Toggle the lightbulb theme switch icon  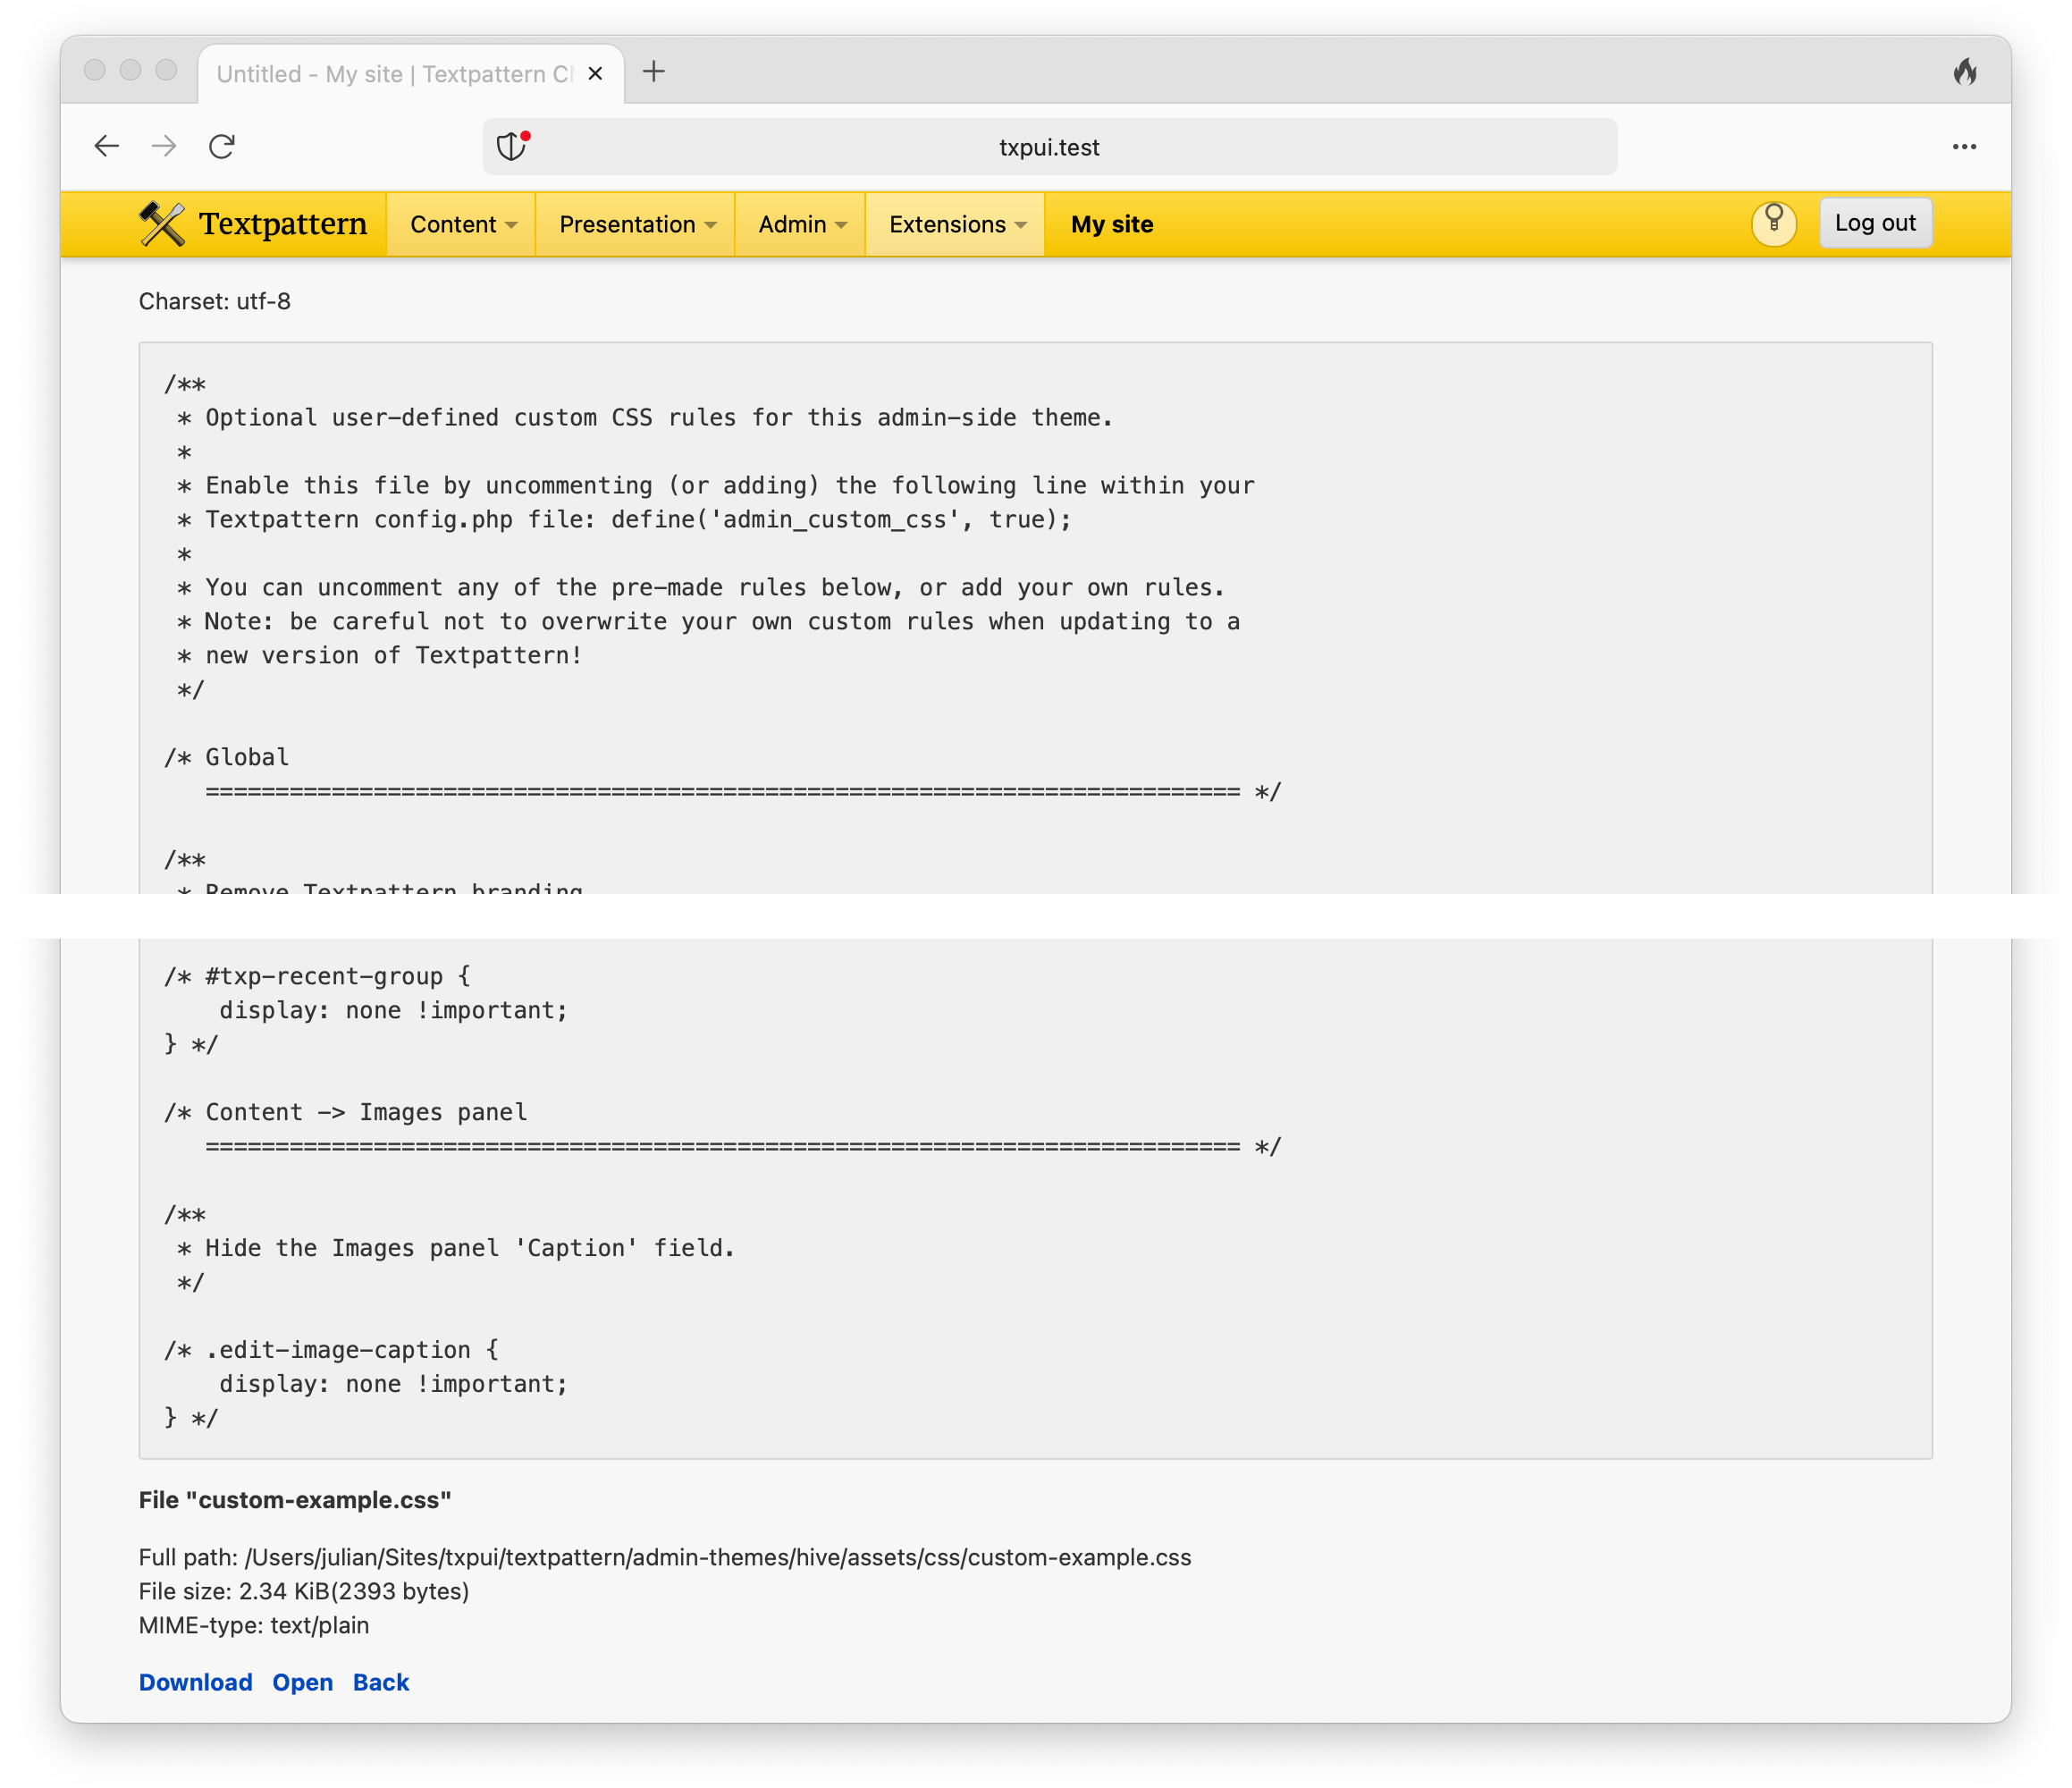tap(1773, 223)
